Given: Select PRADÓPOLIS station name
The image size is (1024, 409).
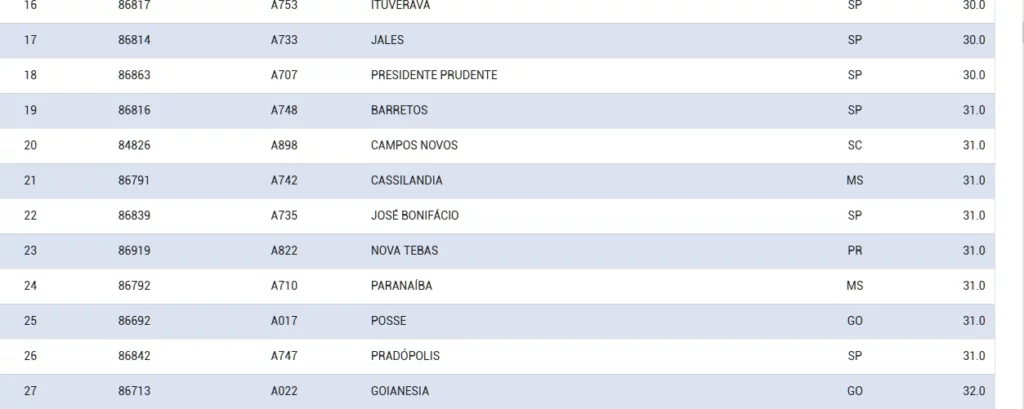Looking at the screenshot, I should [405, 355].
